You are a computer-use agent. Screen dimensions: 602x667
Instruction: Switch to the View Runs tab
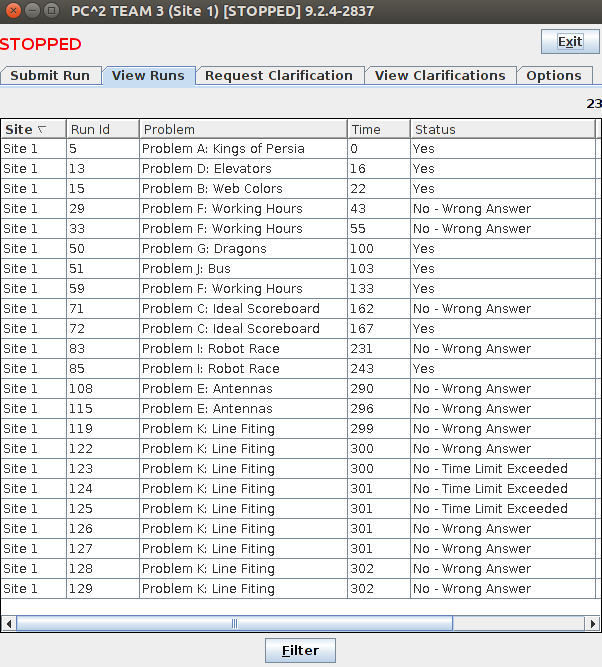click(148, 76)
